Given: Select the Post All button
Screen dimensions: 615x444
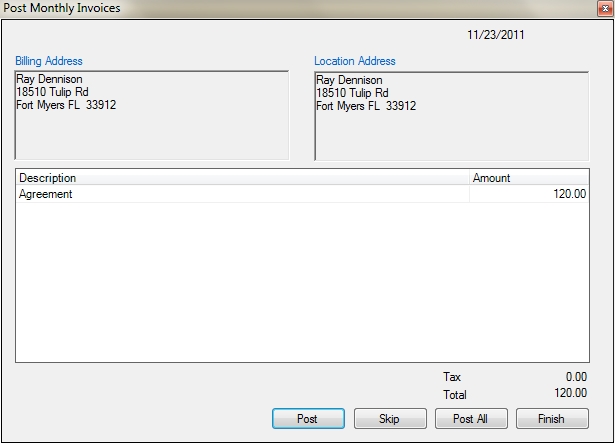Looking at the screenshot, I should tap(471, 419).
